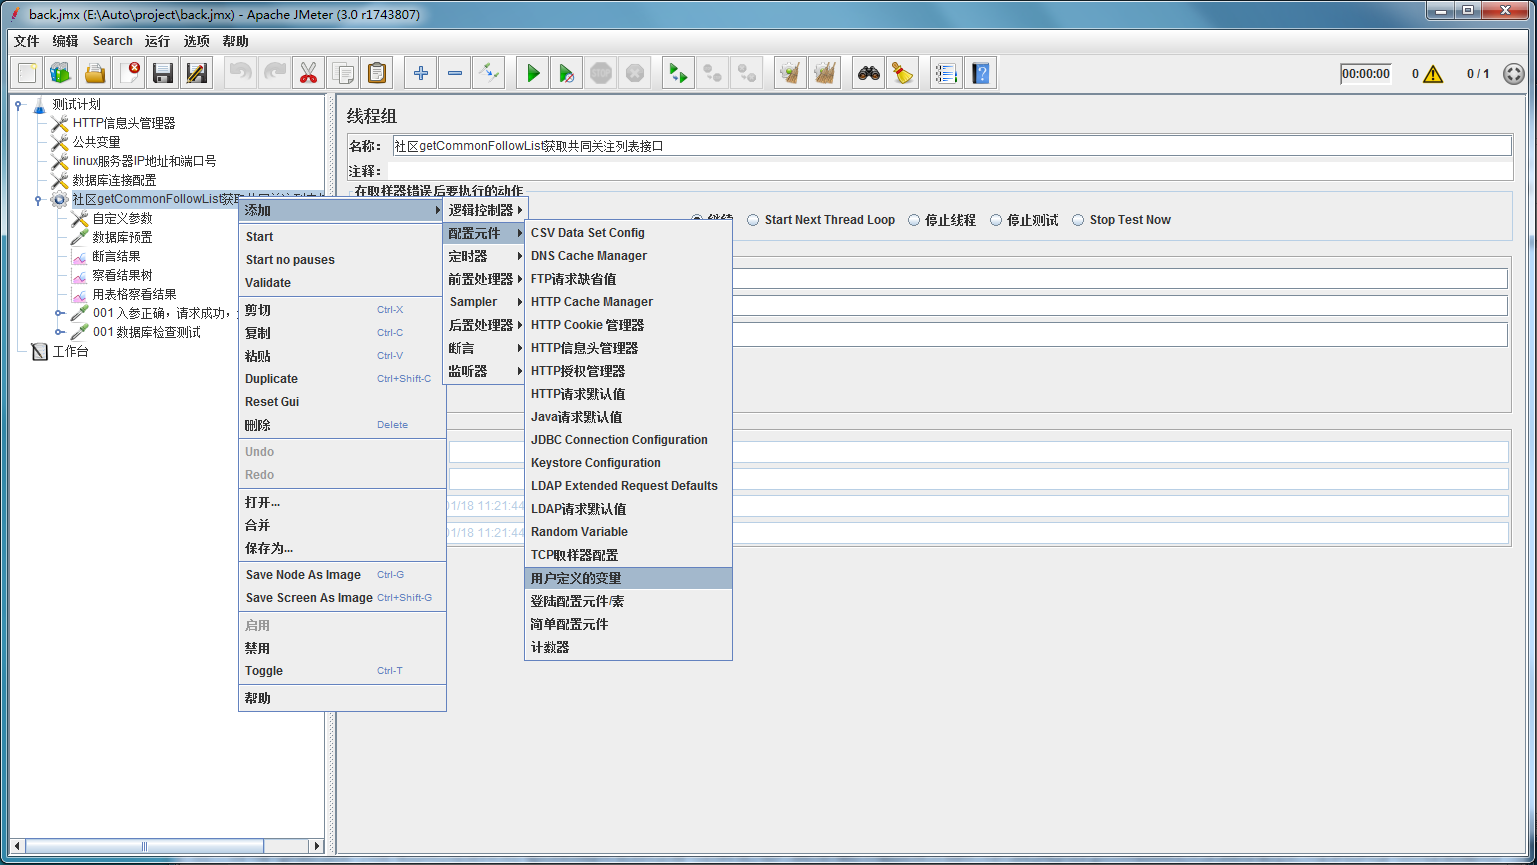Select the HTTP信息头管理器 tree item
Image resolution: width=1537 pixels, height=865 pixels.
[123, 123]
